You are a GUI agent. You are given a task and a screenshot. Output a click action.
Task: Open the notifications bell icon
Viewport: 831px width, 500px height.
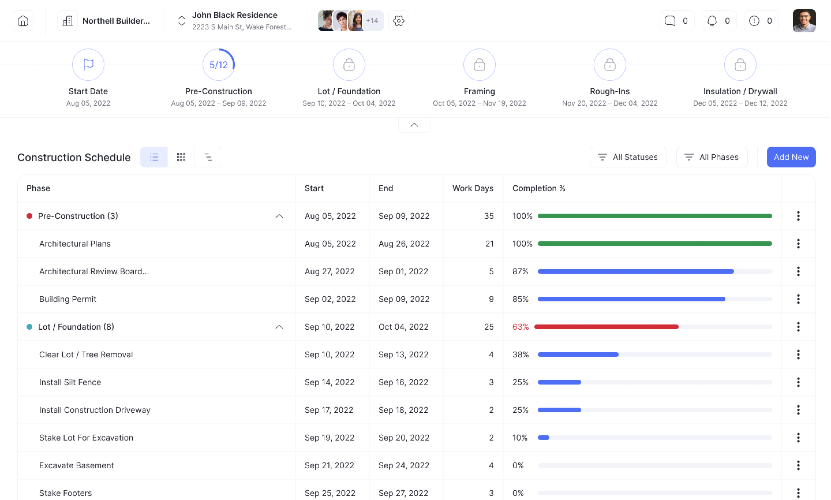[712, 21]
